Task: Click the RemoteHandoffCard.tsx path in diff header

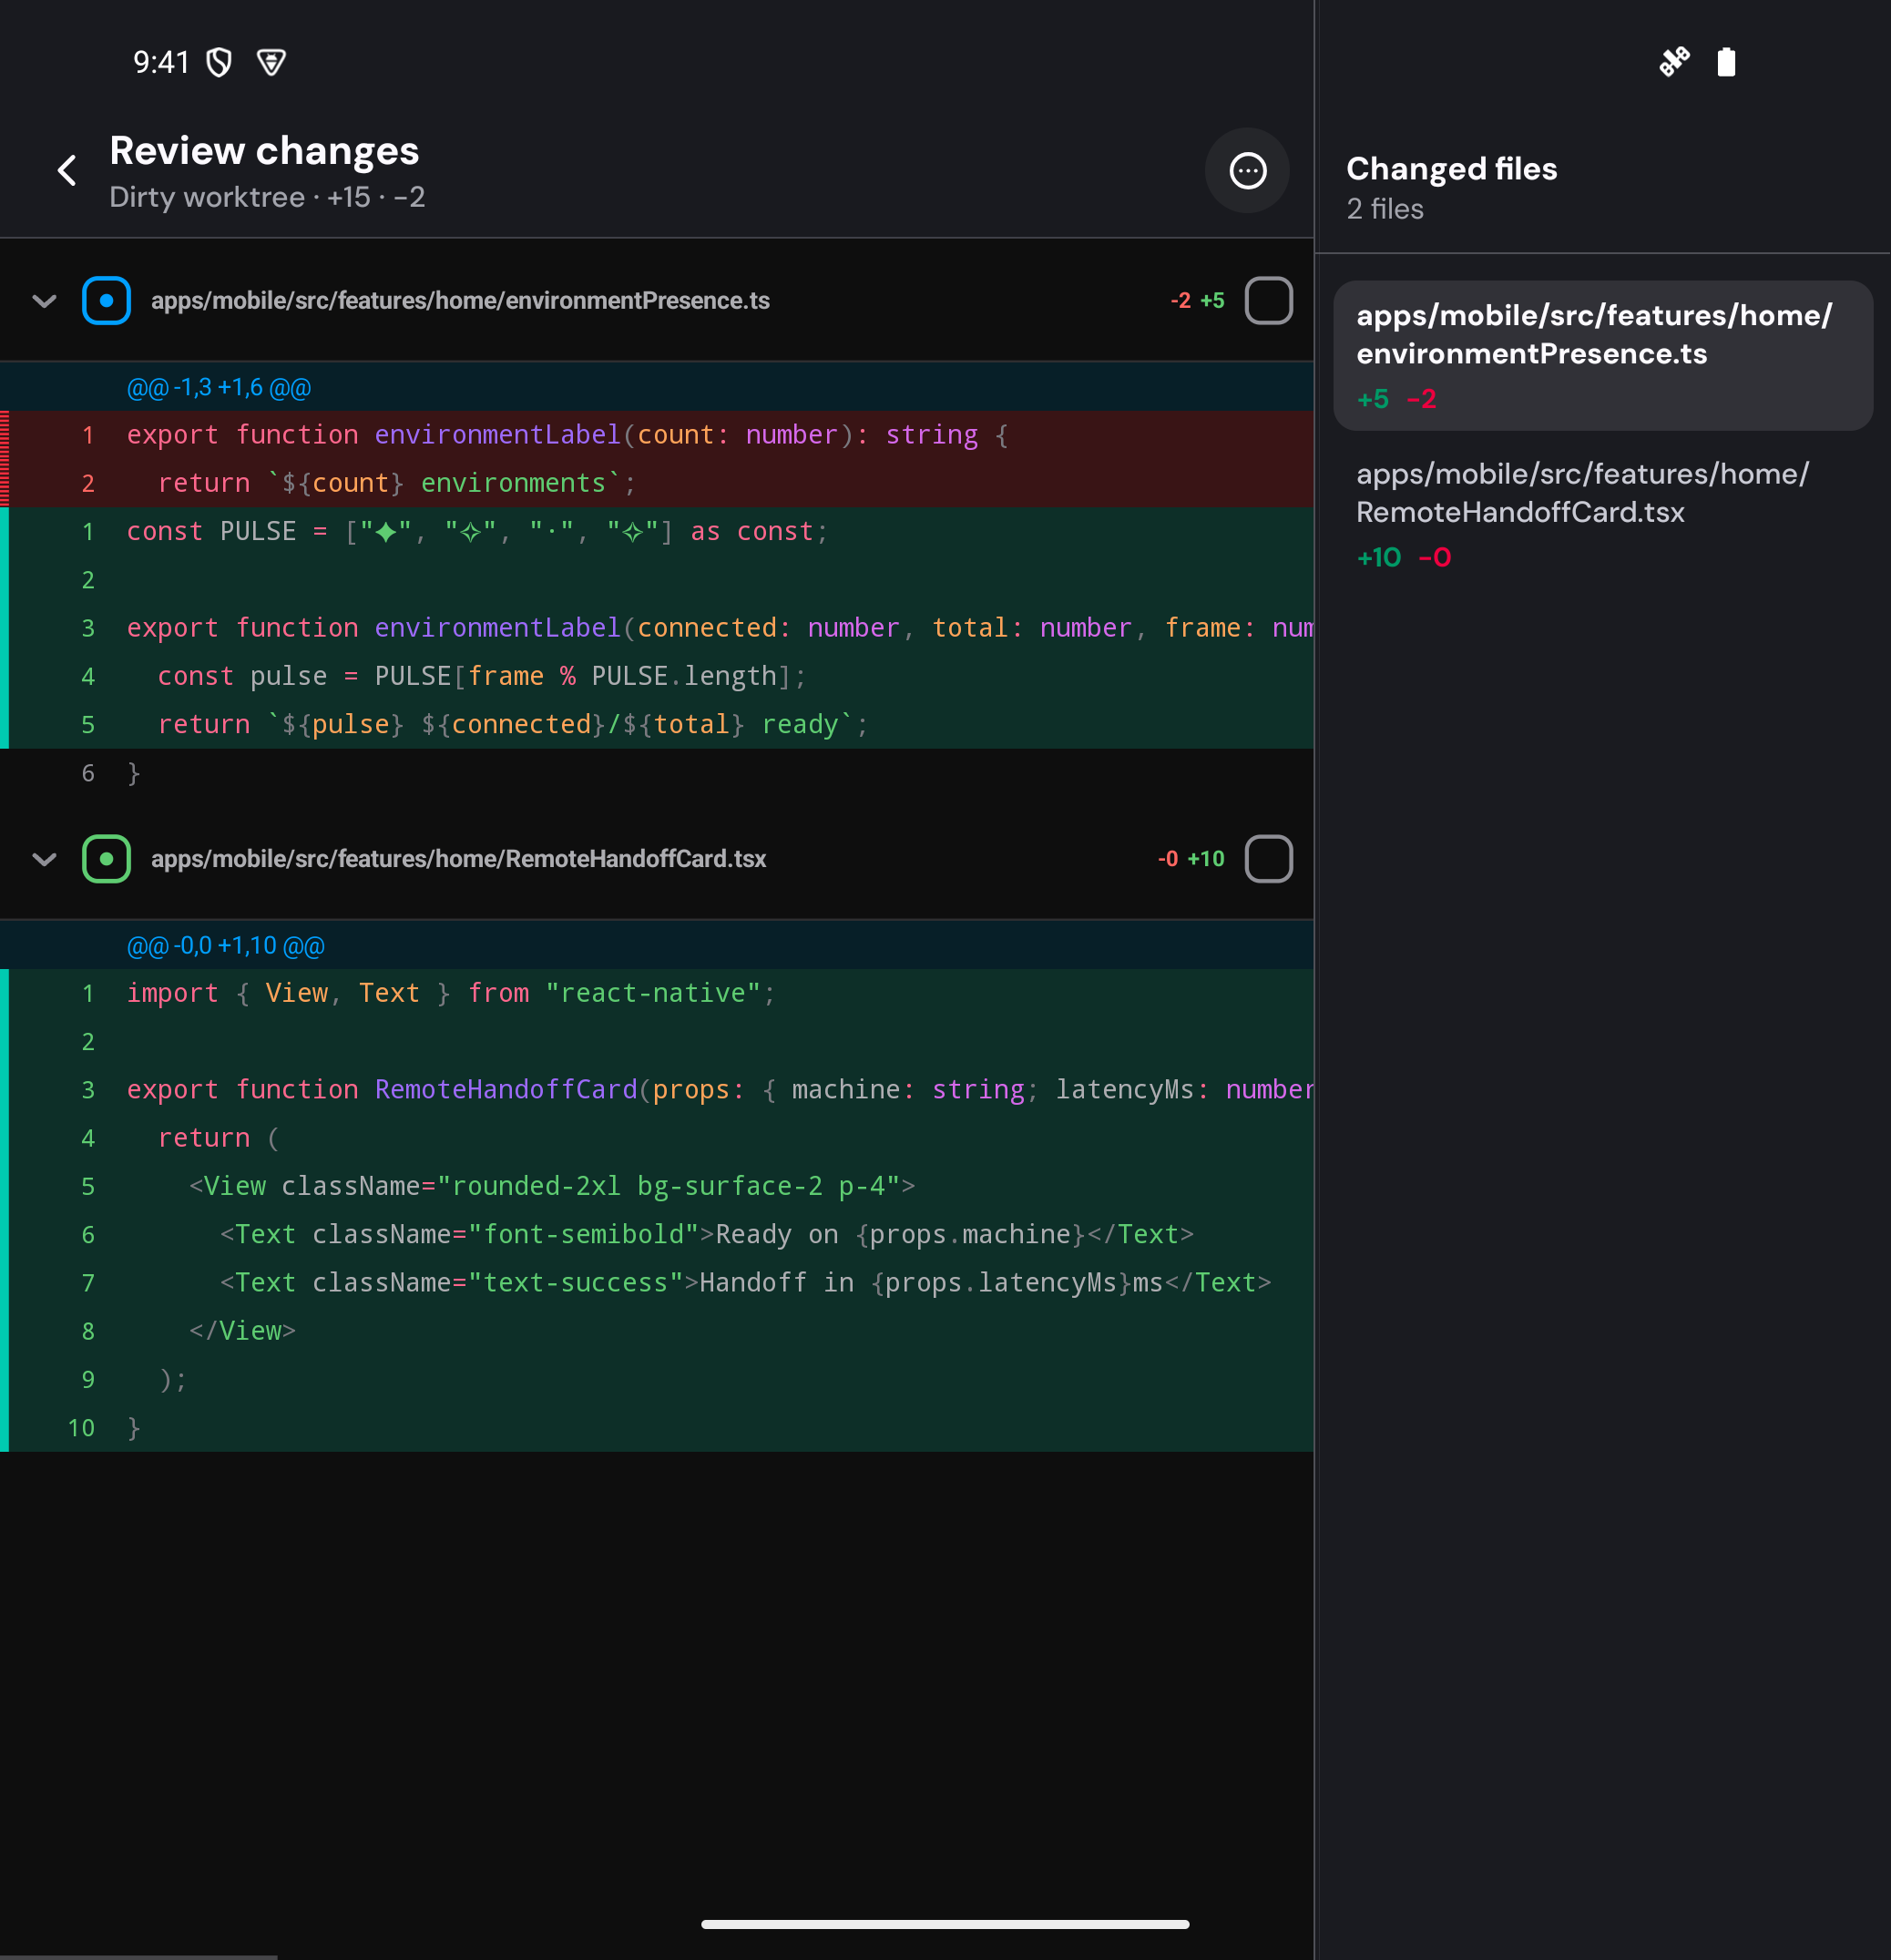Action: (x=458, y=859)
